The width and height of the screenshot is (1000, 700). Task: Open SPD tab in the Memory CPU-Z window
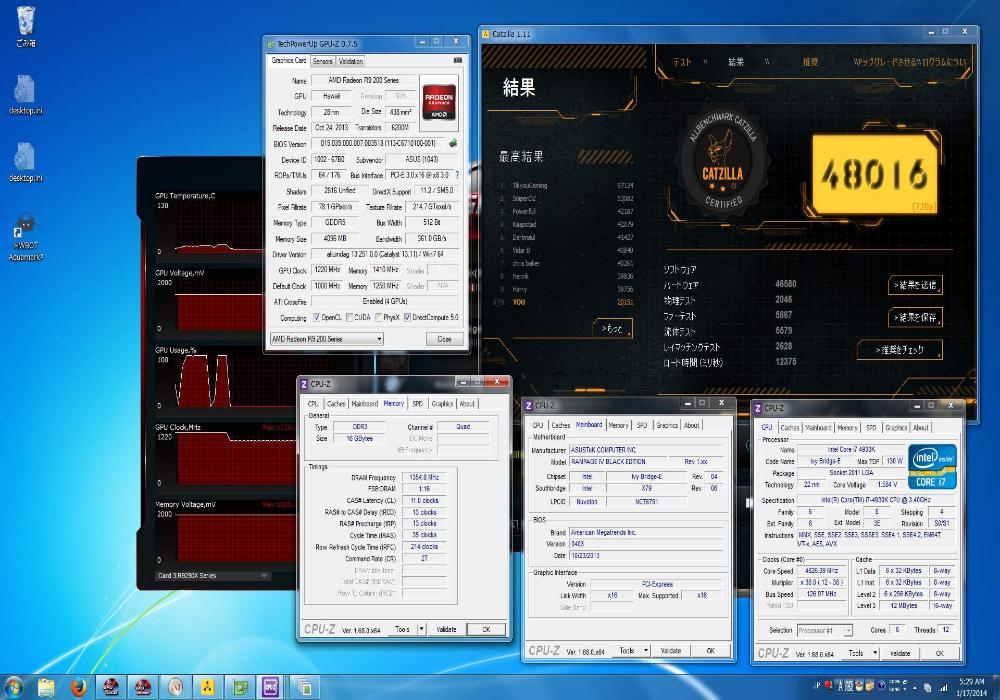coord(417,404)
